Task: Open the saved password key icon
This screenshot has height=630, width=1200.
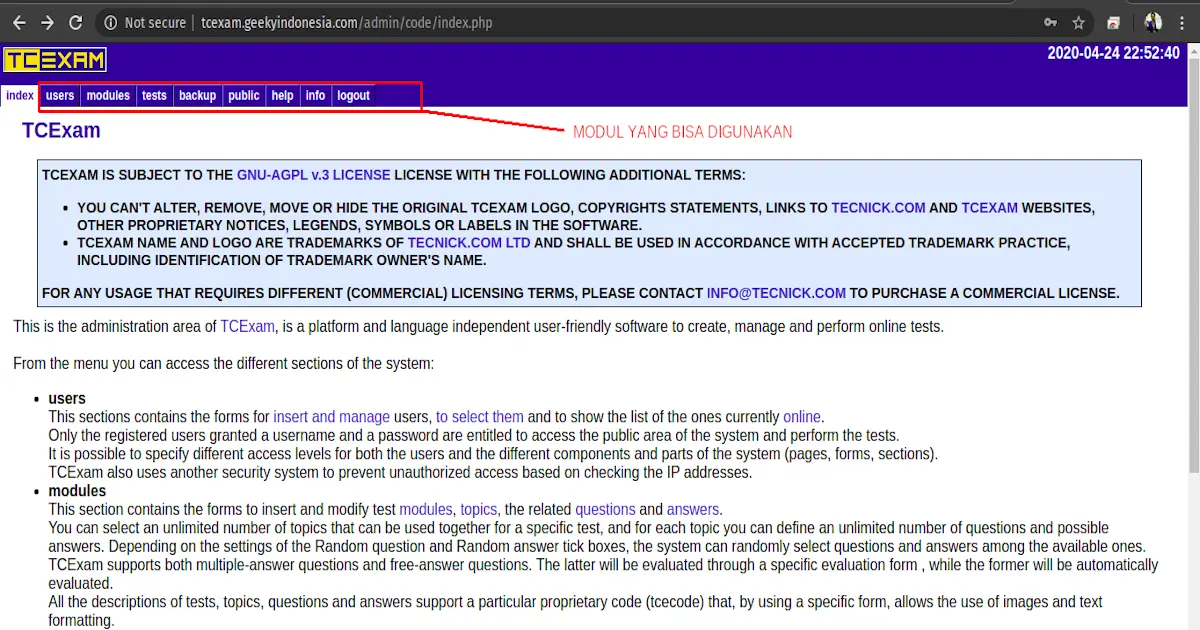Action: pyautogui.click(x=1051, y=22)
